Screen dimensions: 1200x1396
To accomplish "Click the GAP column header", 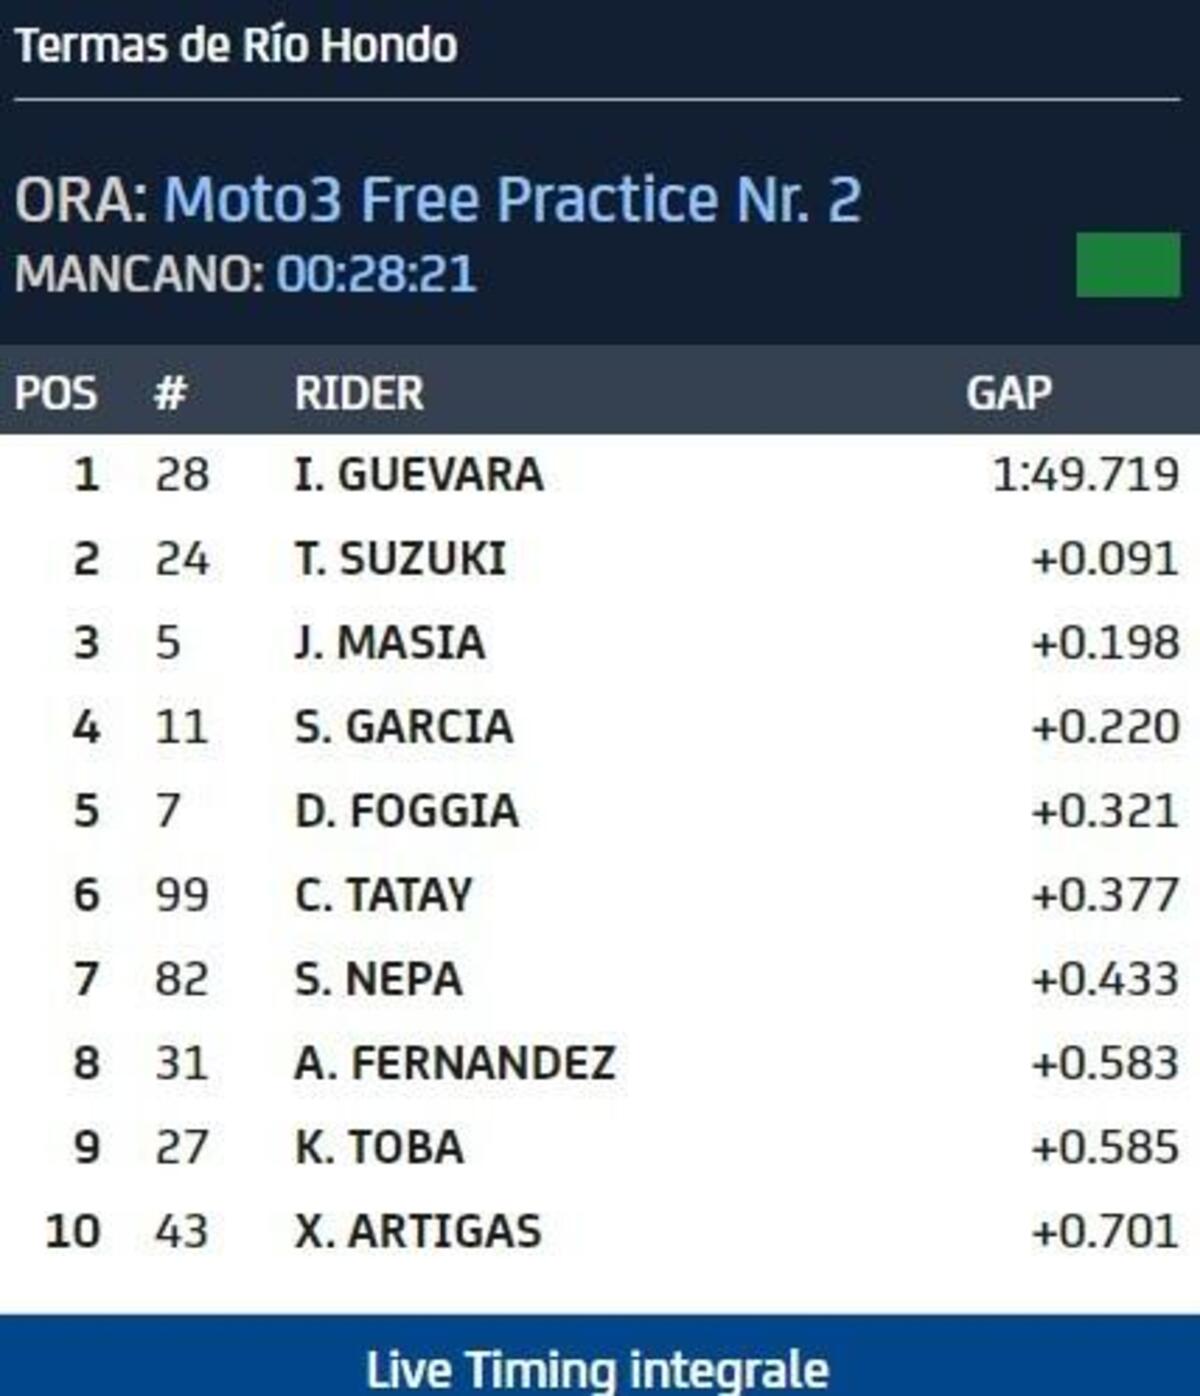I will coord(1008,393).
